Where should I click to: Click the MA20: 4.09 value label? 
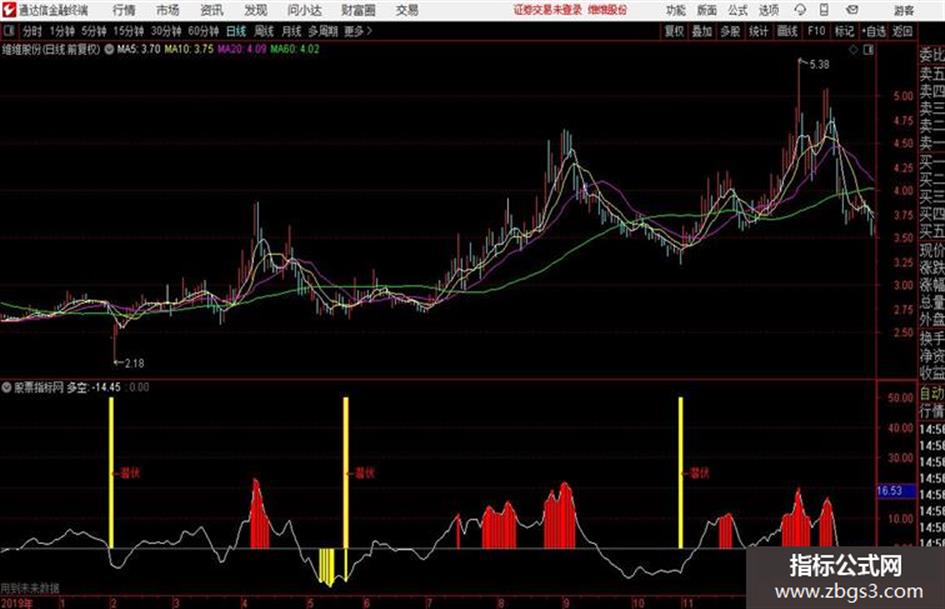coord(242,49)
